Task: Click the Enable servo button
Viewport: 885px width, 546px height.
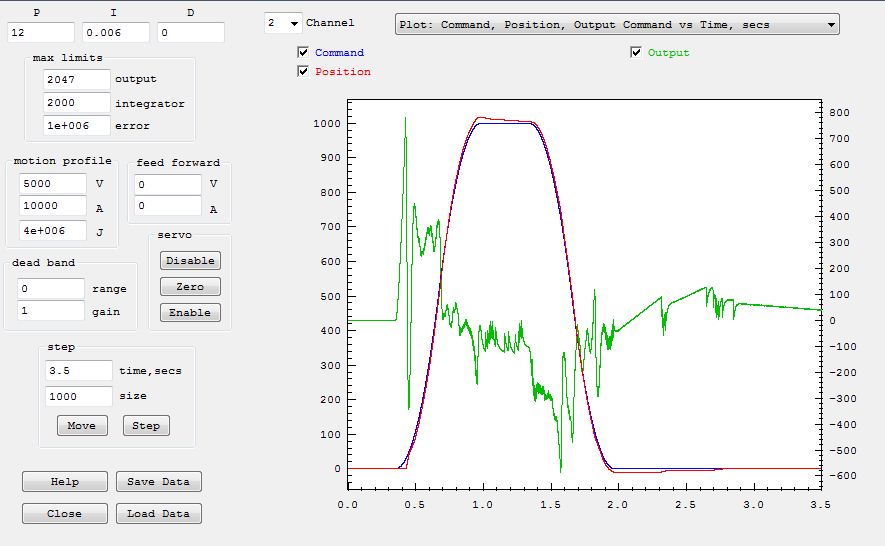Action: point(190,312)
